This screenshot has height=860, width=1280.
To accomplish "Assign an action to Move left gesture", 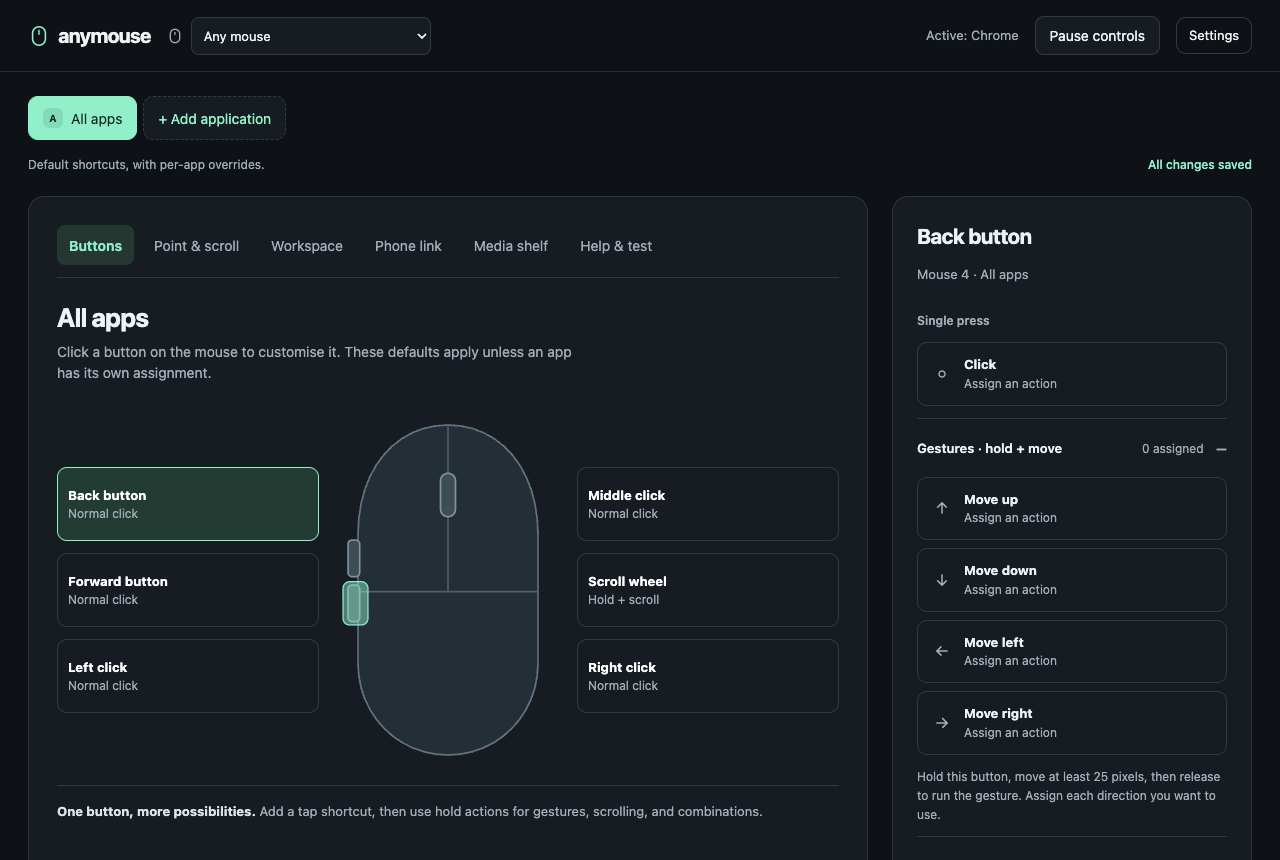I will [x=1072, y=651].
